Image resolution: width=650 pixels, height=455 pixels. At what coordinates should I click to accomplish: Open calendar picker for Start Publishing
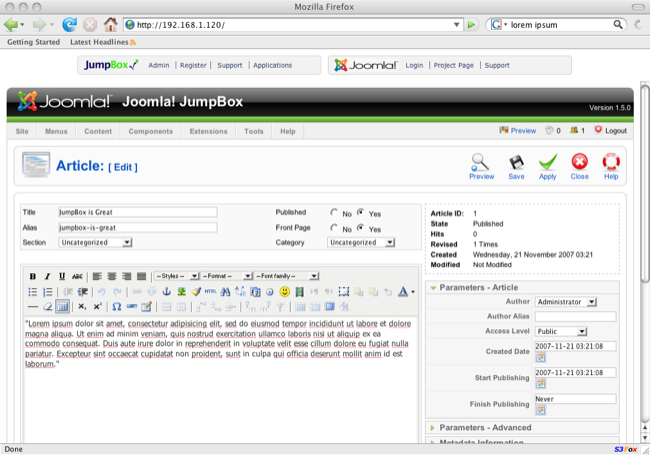540,384
